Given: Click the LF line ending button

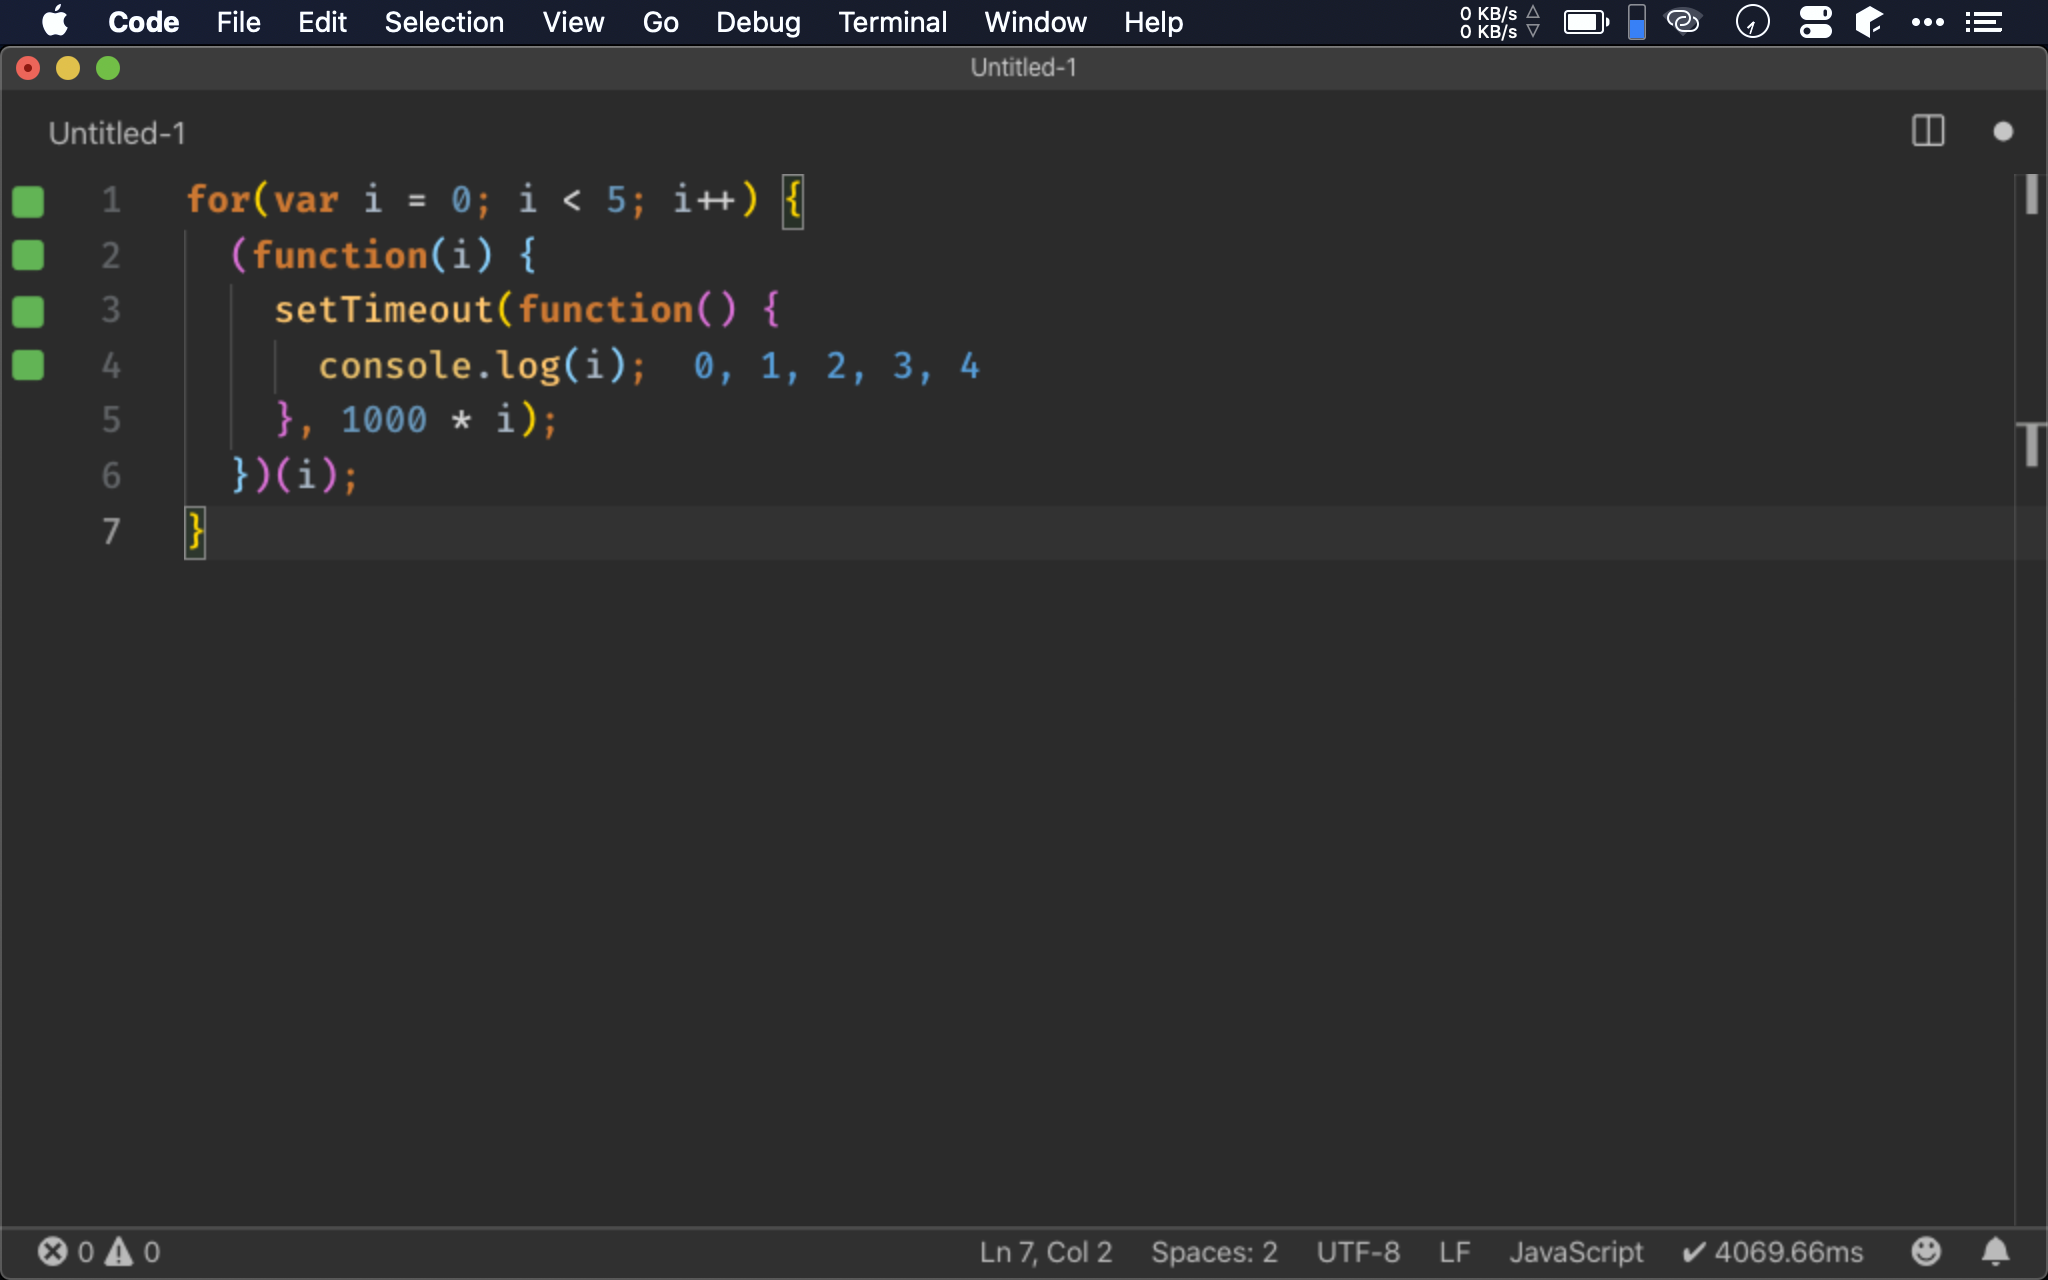Looking at the screenshot, I should [x=1454, y=1252].
